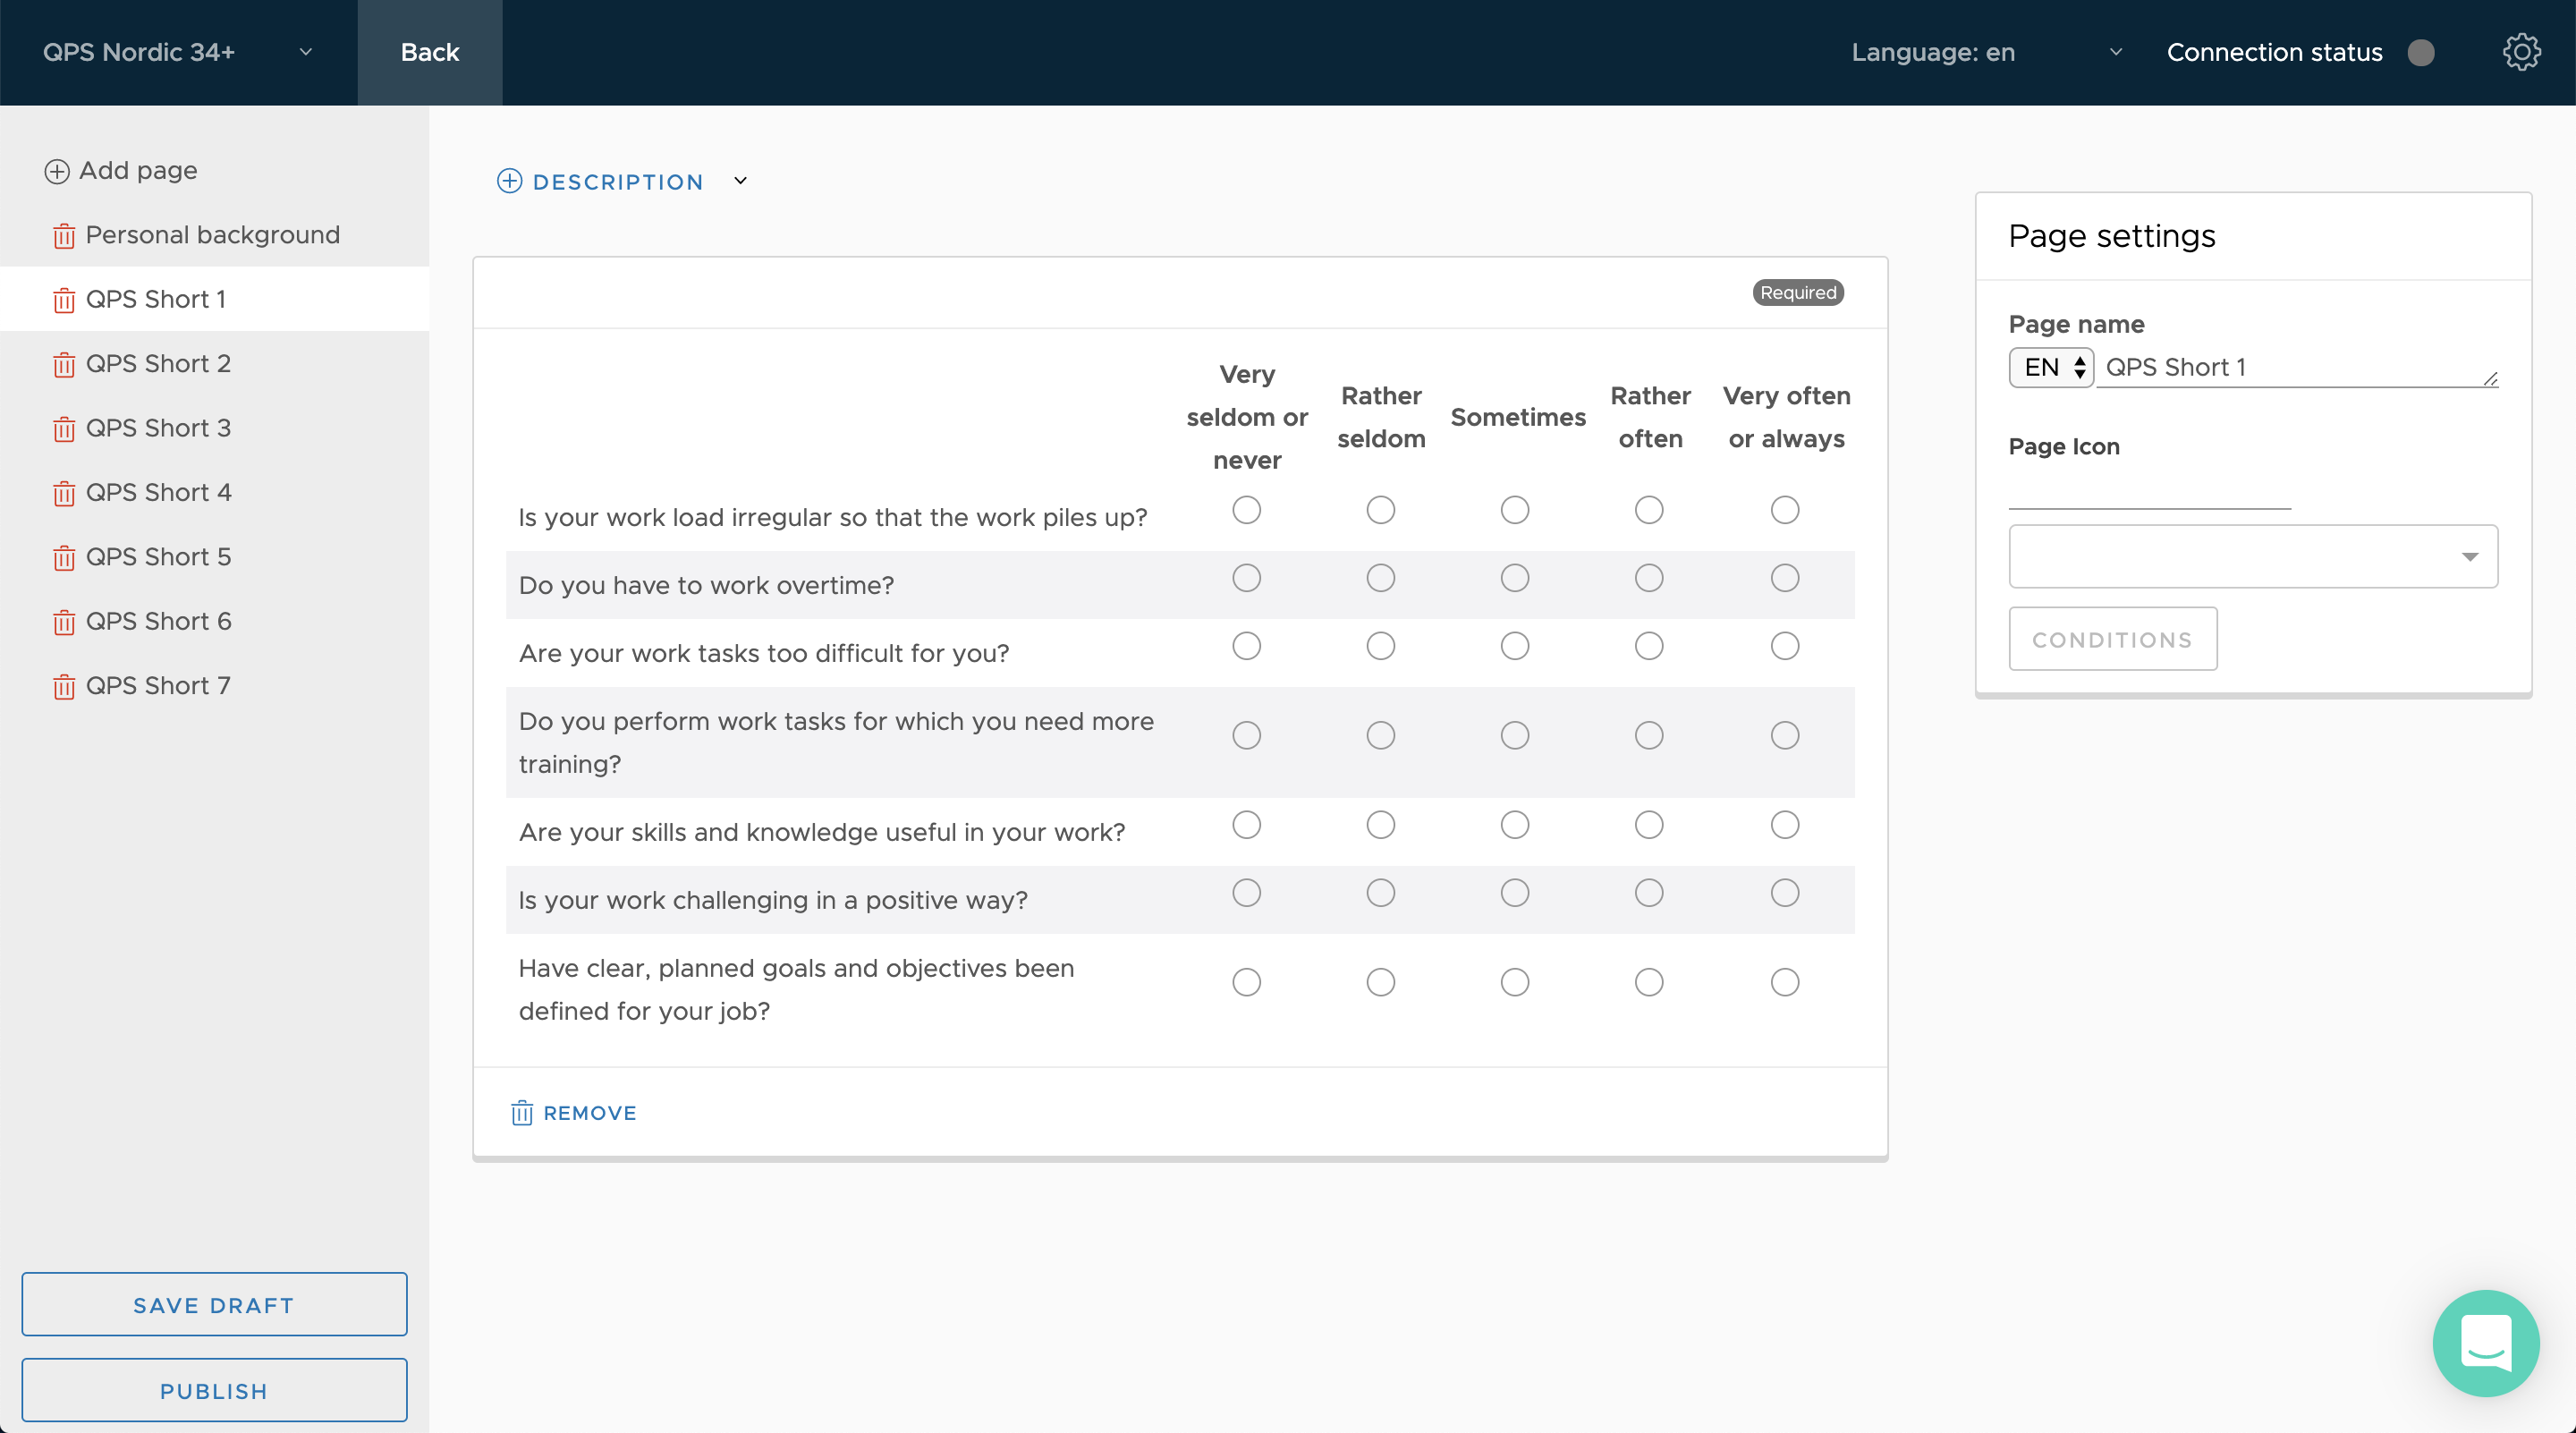The height and width of the screenshot is (1433, 2576).
Task: Select 'Sometimes' for work challenging positive way
Action: tap(1514, 893)
